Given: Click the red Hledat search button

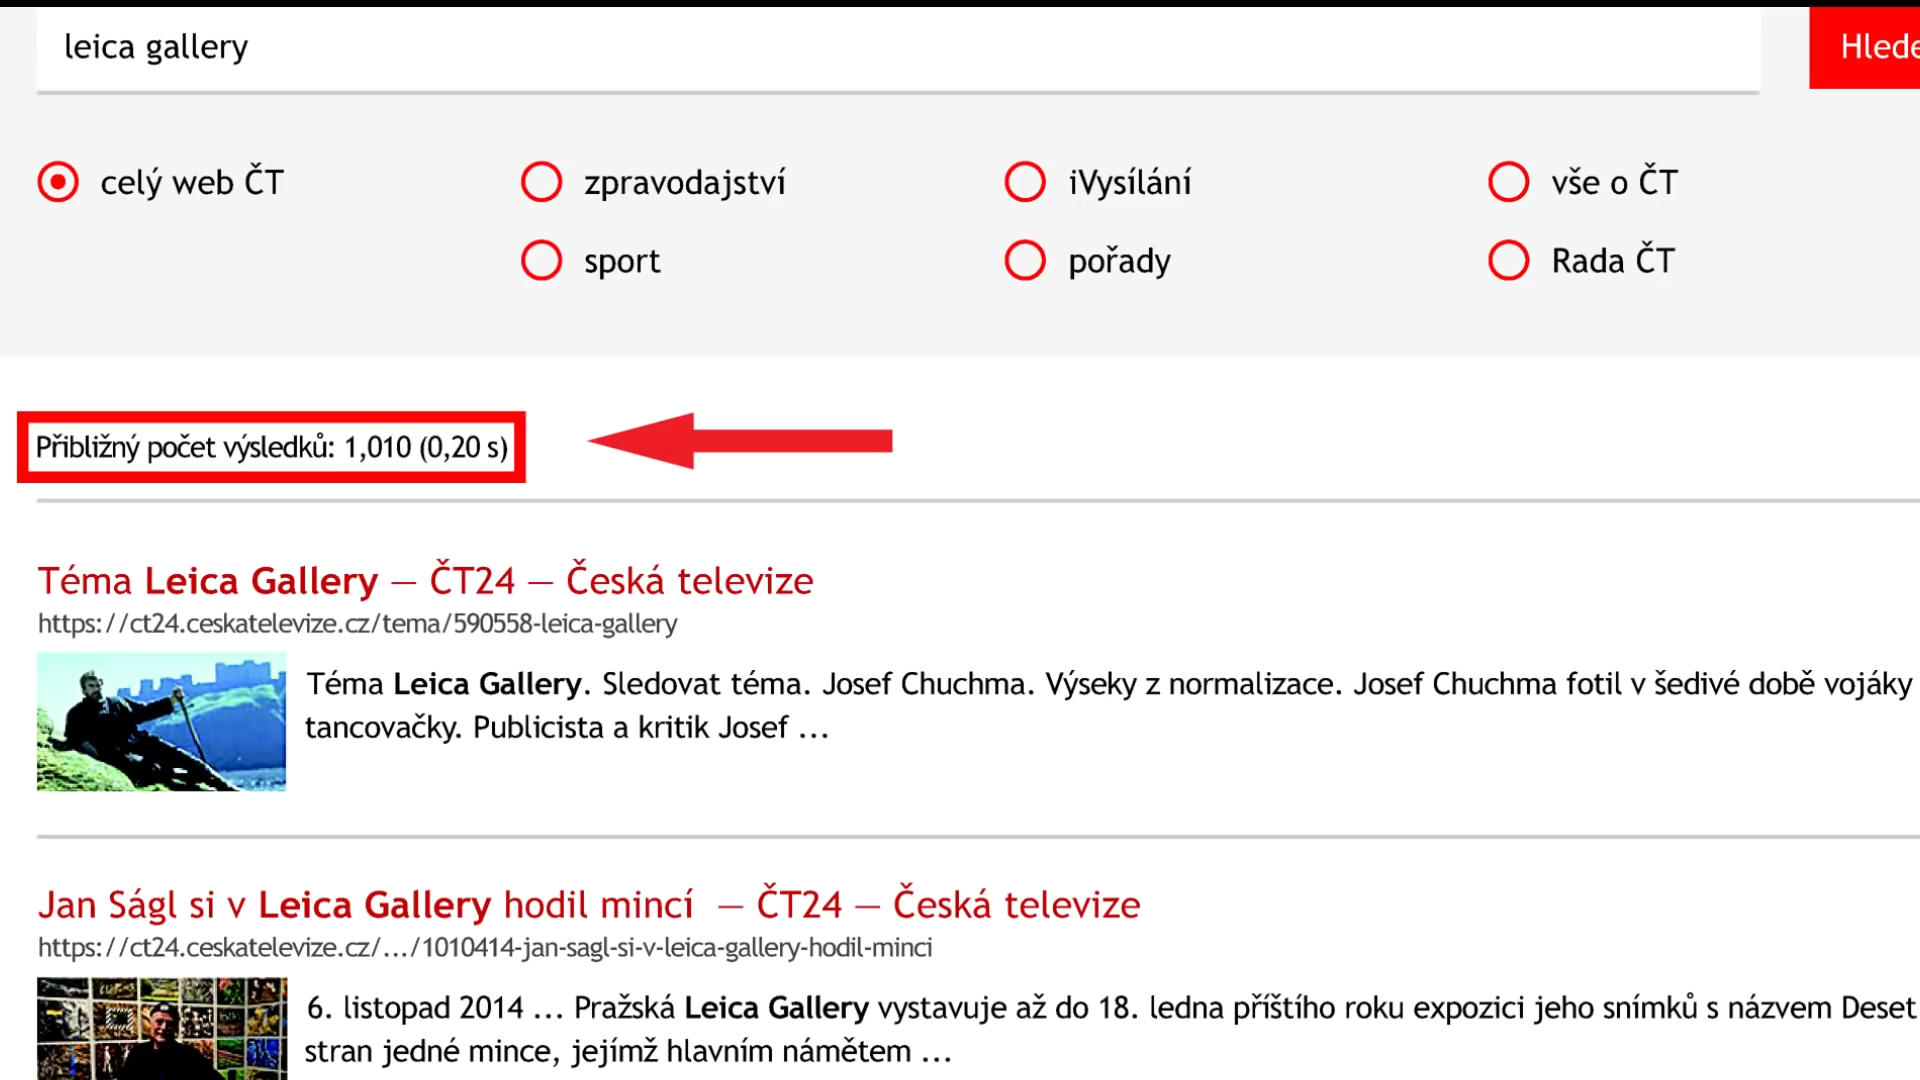Looking at the screenshot, I should pos(1865,47).
